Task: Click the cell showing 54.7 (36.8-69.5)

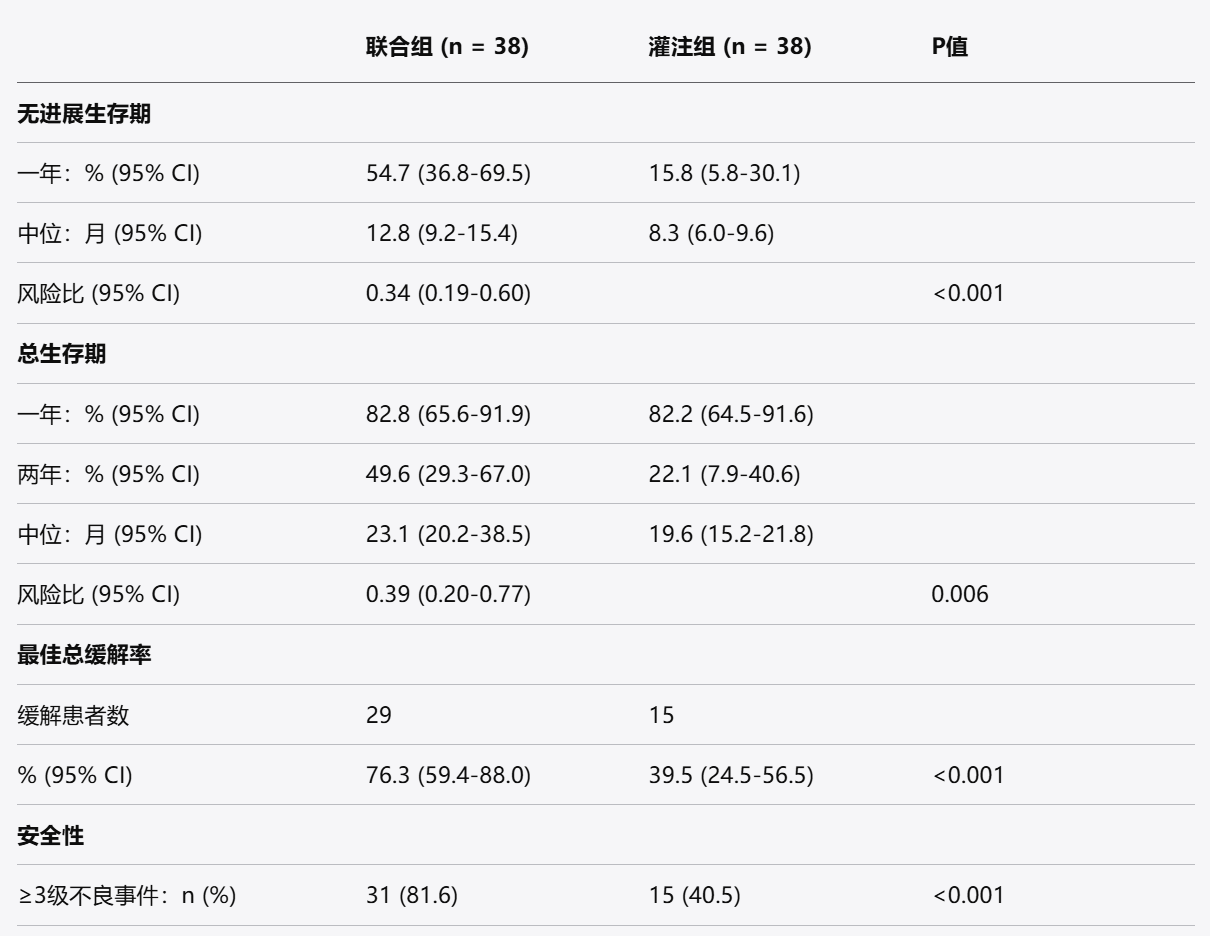Action: pos(448,173)
